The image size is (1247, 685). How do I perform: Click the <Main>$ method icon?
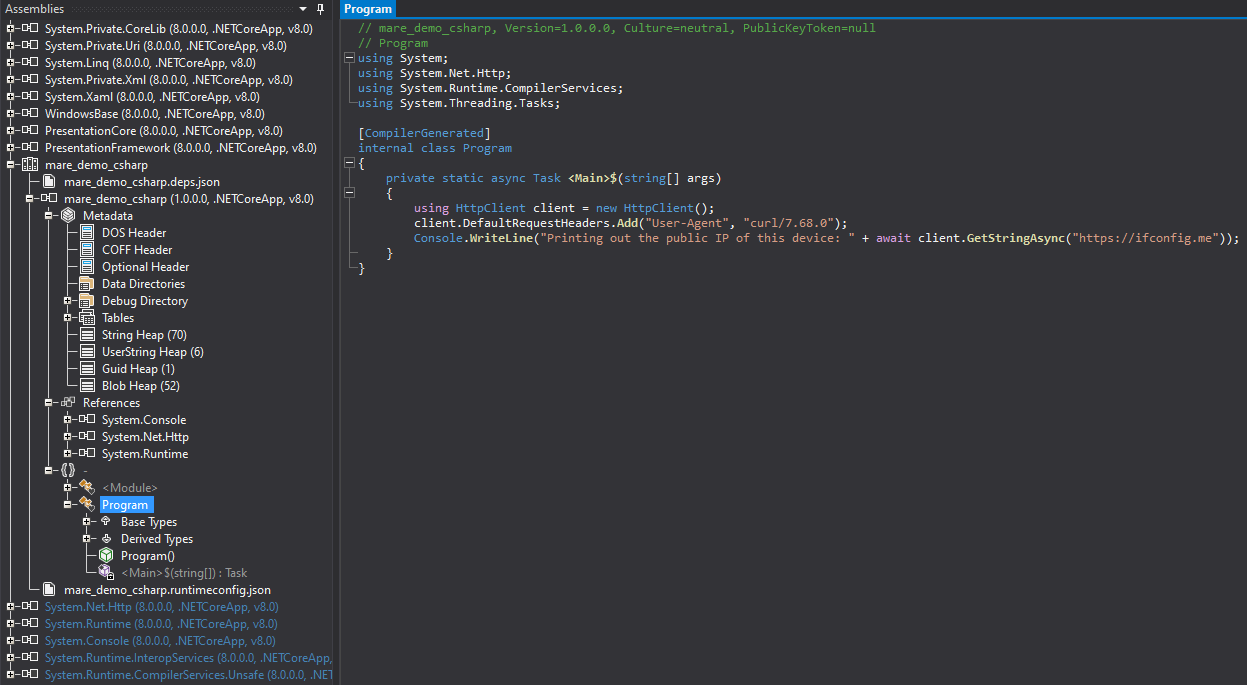tap(106, 573)
